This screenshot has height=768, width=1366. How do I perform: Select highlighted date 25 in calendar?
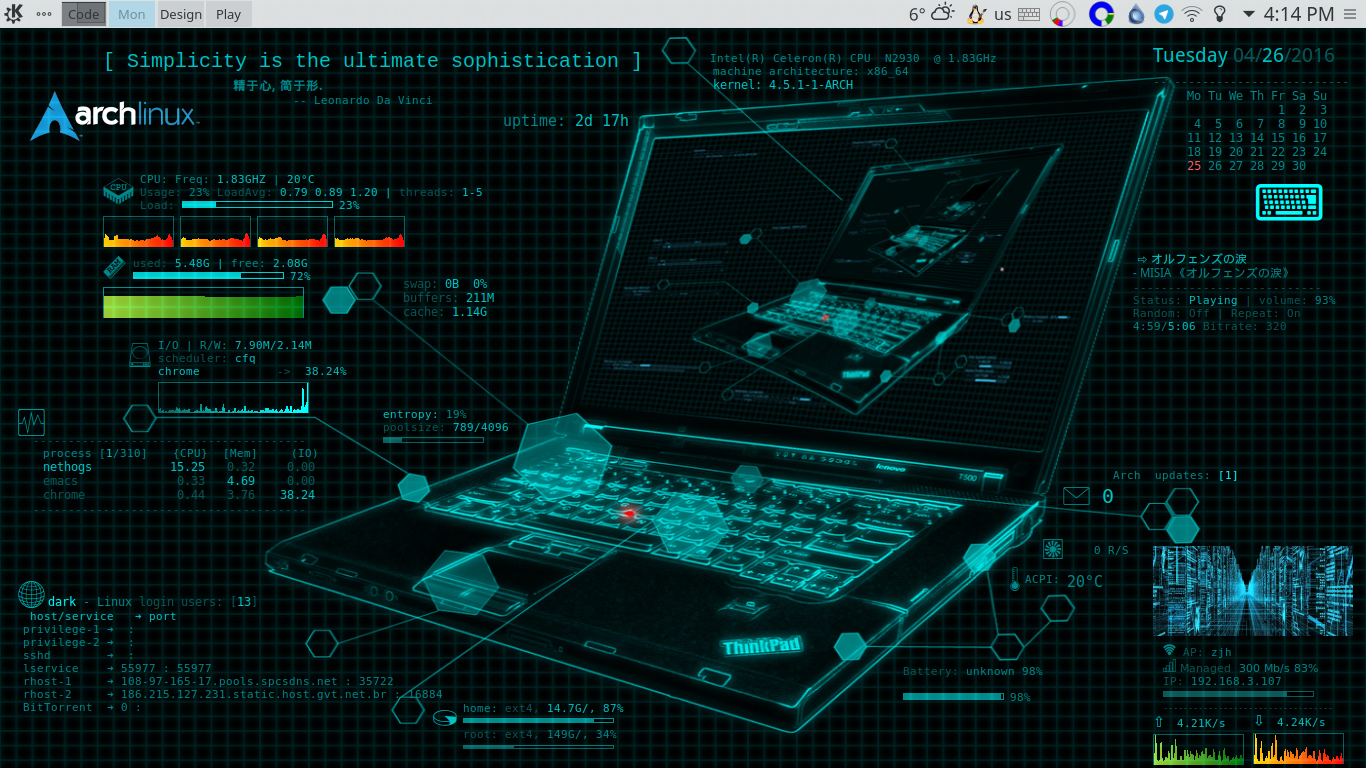1194,166
